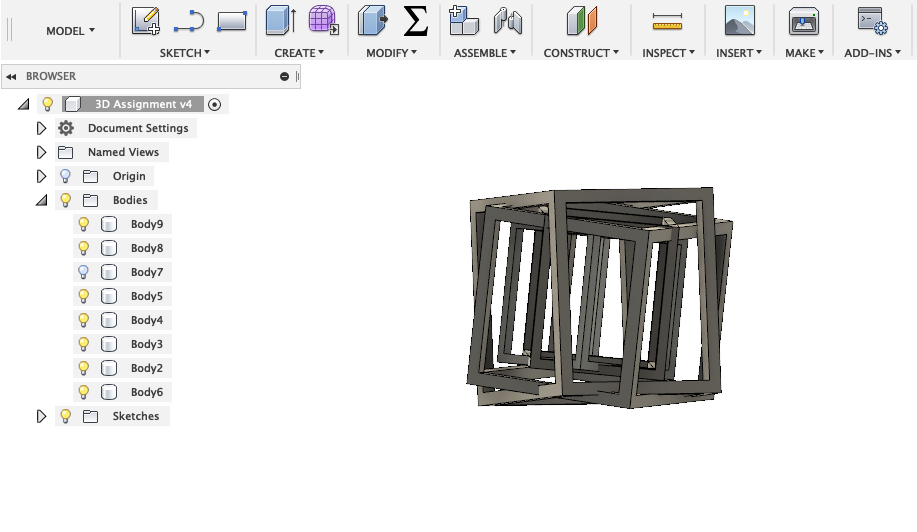Open the ADD-INS menu
This screenshot has width=917, height=532.
tap(872, 53)
